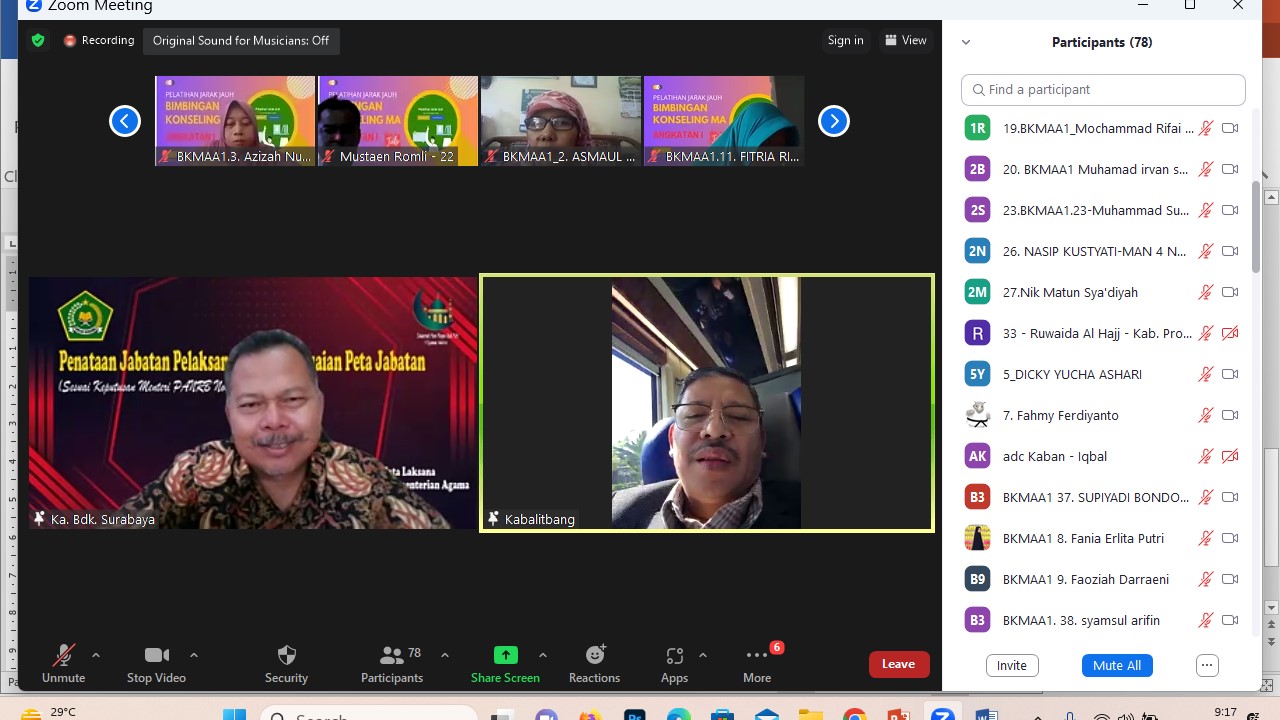Expand audio options arrow beside Unmute

click(x=96, y=655)
